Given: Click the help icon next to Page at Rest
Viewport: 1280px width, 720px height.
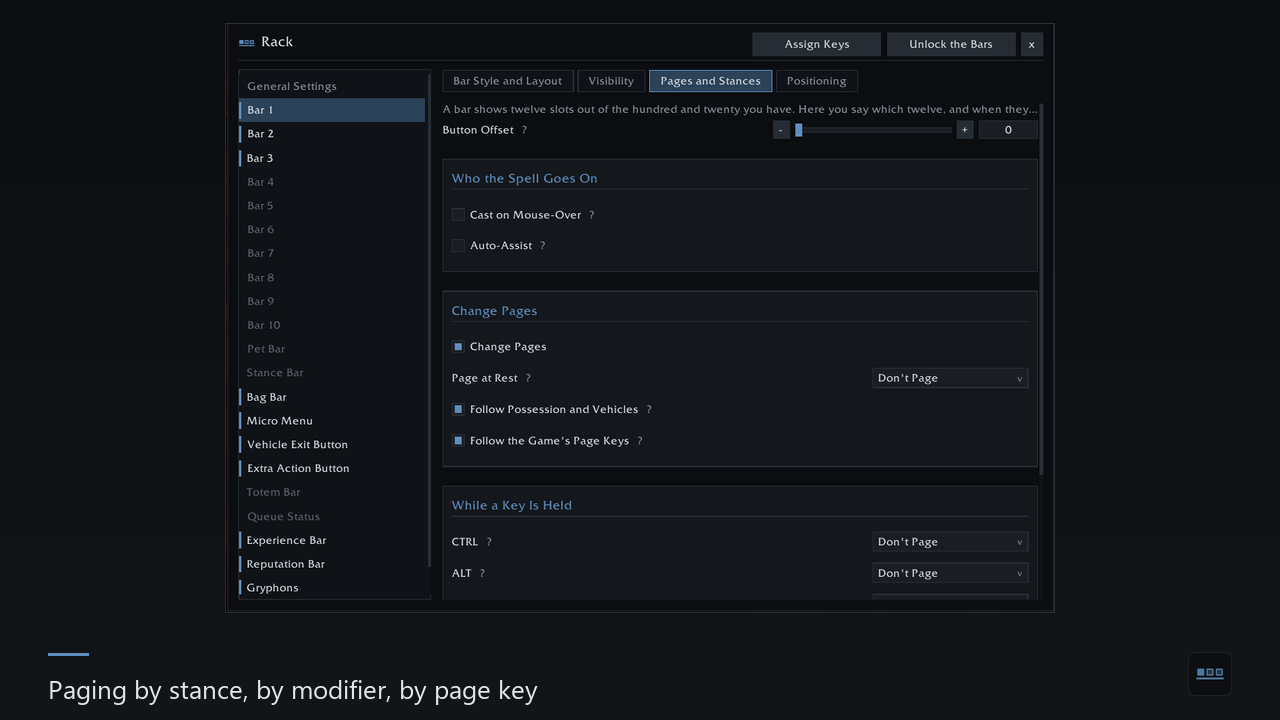Looking at the screenshot, I should [528, 378].
